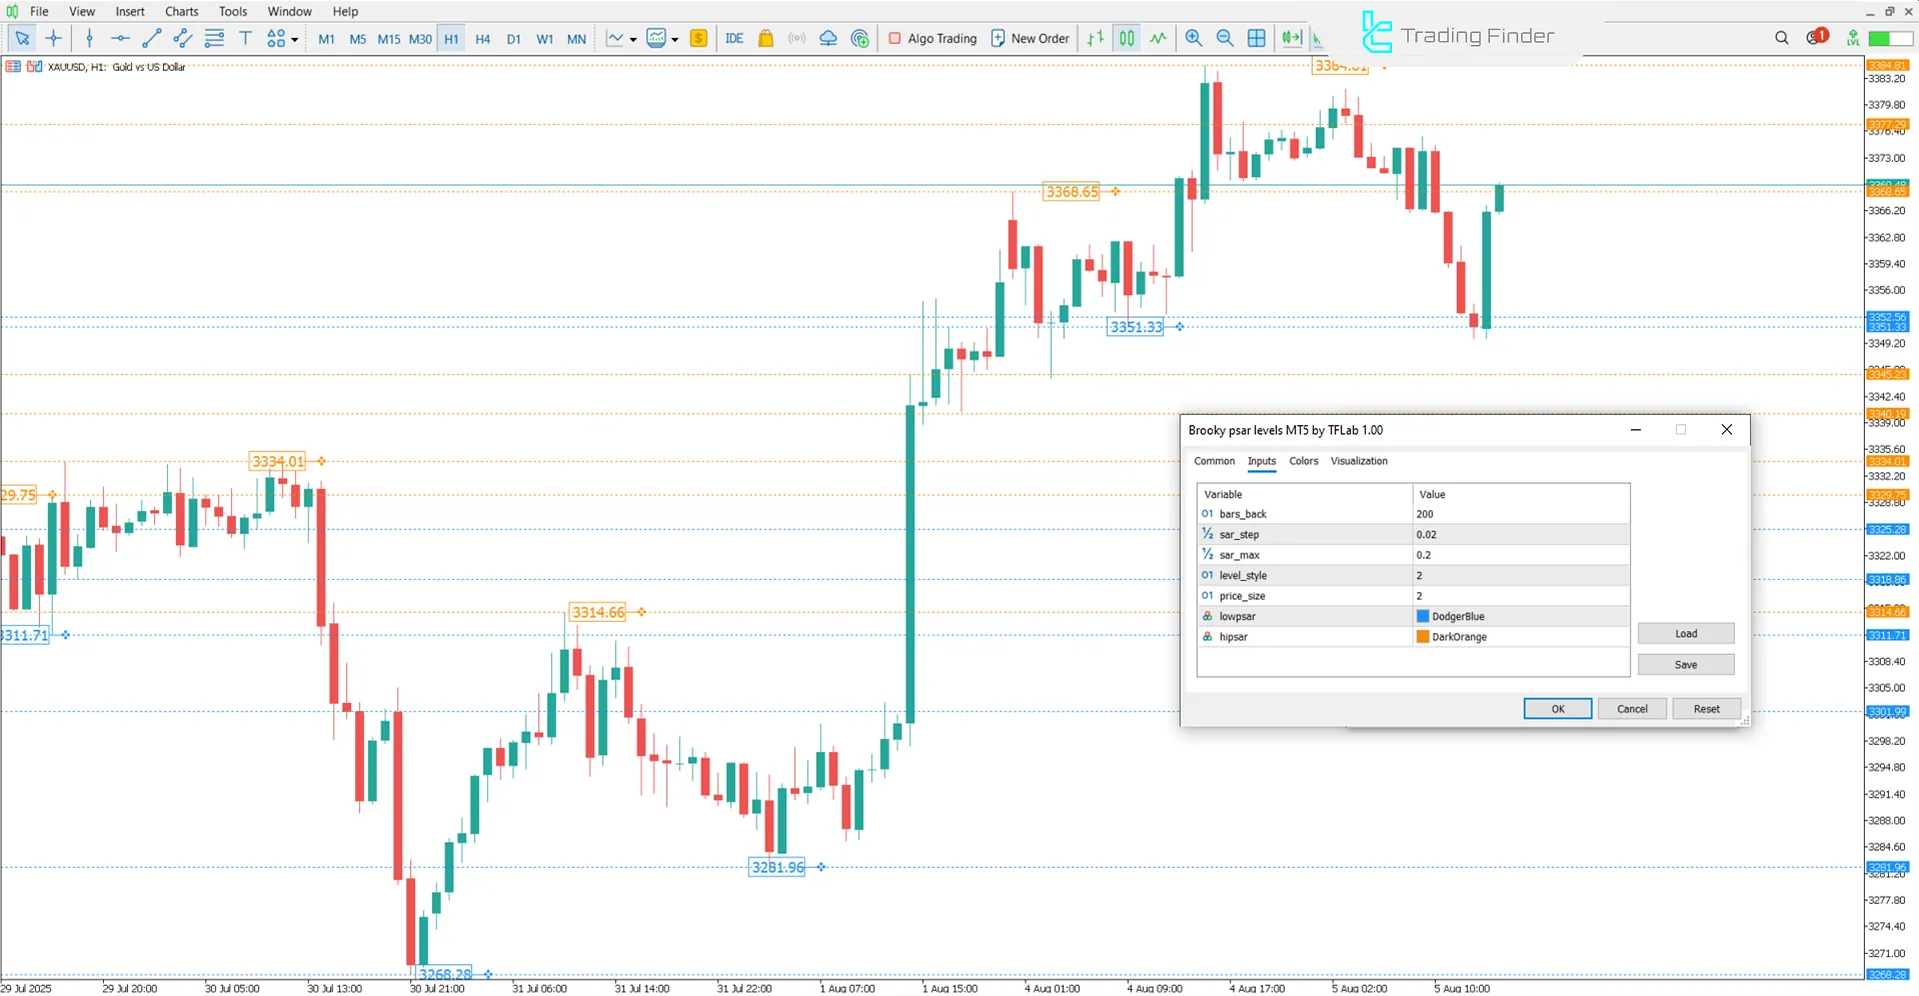Screen dimensions: 1919x996
Task: Select the Text annotation tool
Action: click(245, 38)
